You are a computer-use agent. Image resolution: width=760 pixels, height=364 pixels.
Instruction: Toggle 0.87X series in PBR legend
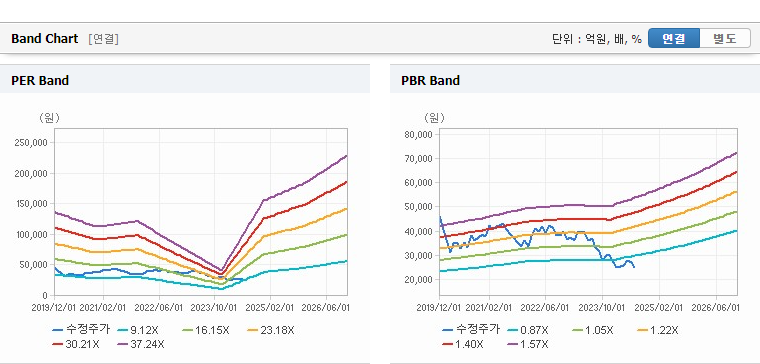pyautogui.click(x=527, y=330)
